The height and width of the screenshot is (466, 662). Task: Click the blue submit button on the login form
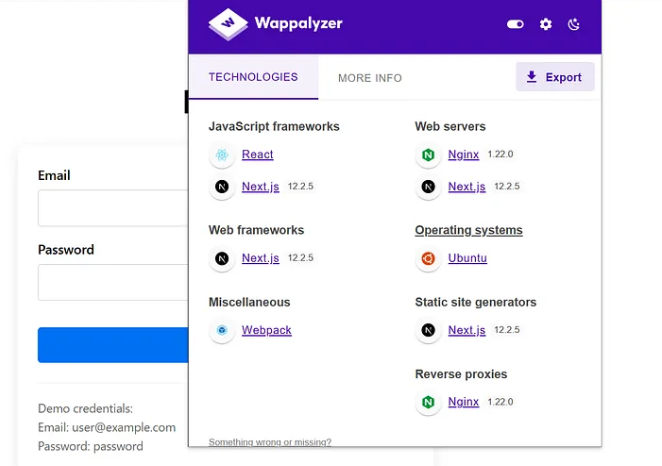pyautogui.click(x=113, y=345)
